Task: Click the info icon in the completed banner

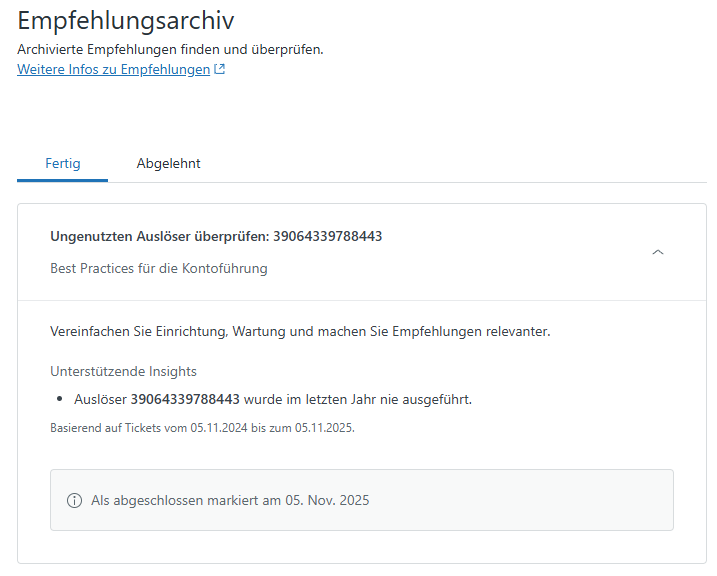Action: tap(75, 501)
